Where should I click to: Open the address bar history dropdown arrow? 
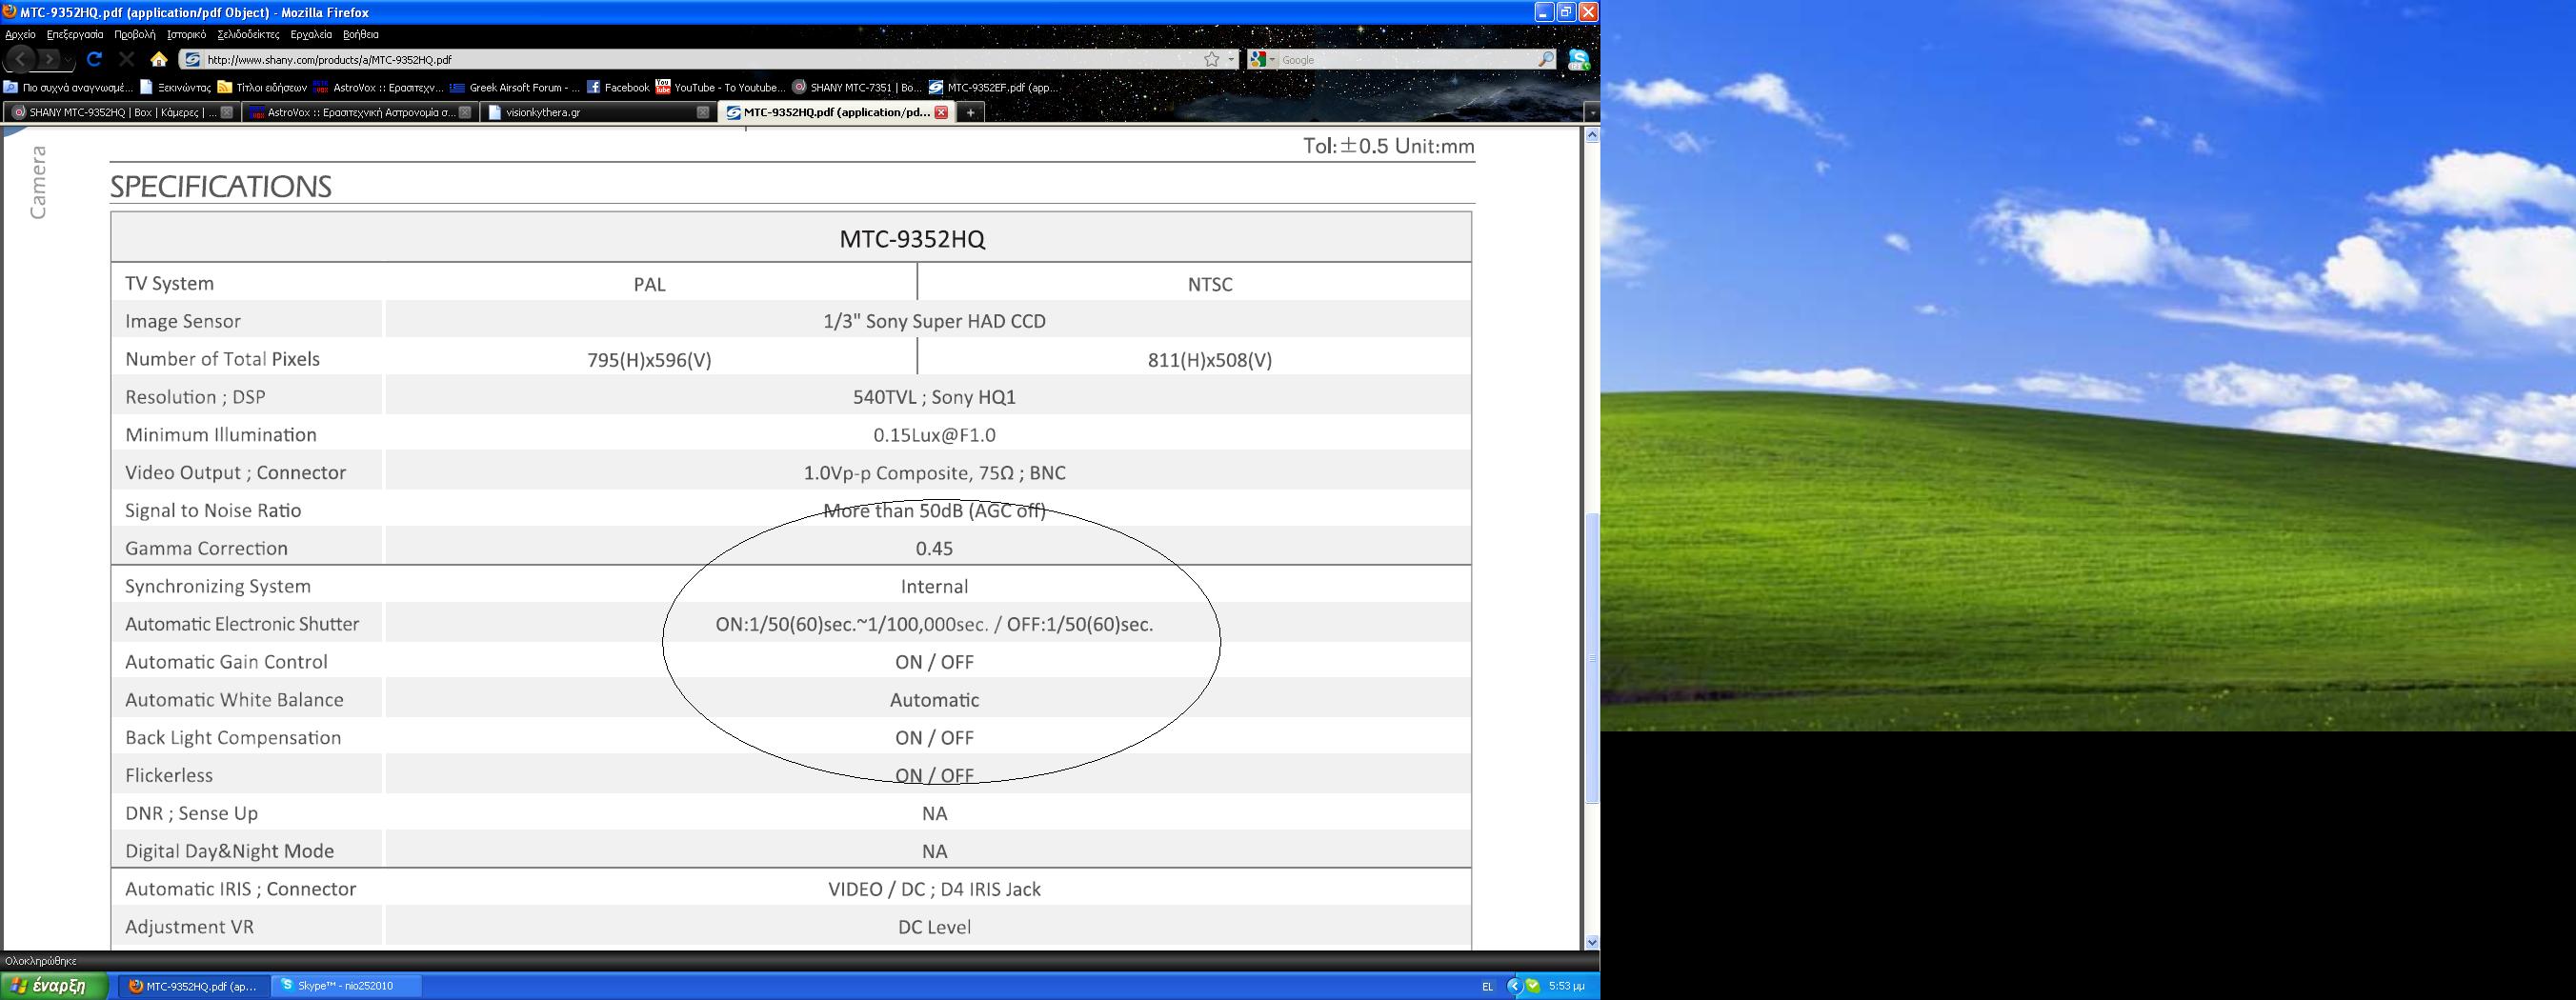tap(1231, 60)
